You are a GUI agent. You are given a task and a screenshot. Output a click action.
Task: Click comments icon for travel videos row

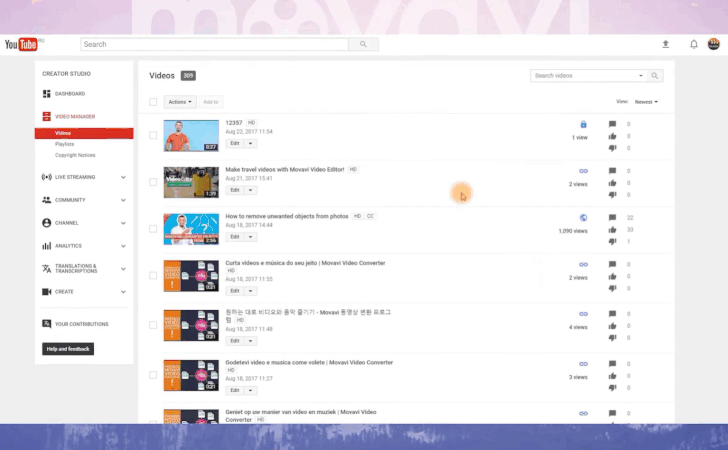612,171
